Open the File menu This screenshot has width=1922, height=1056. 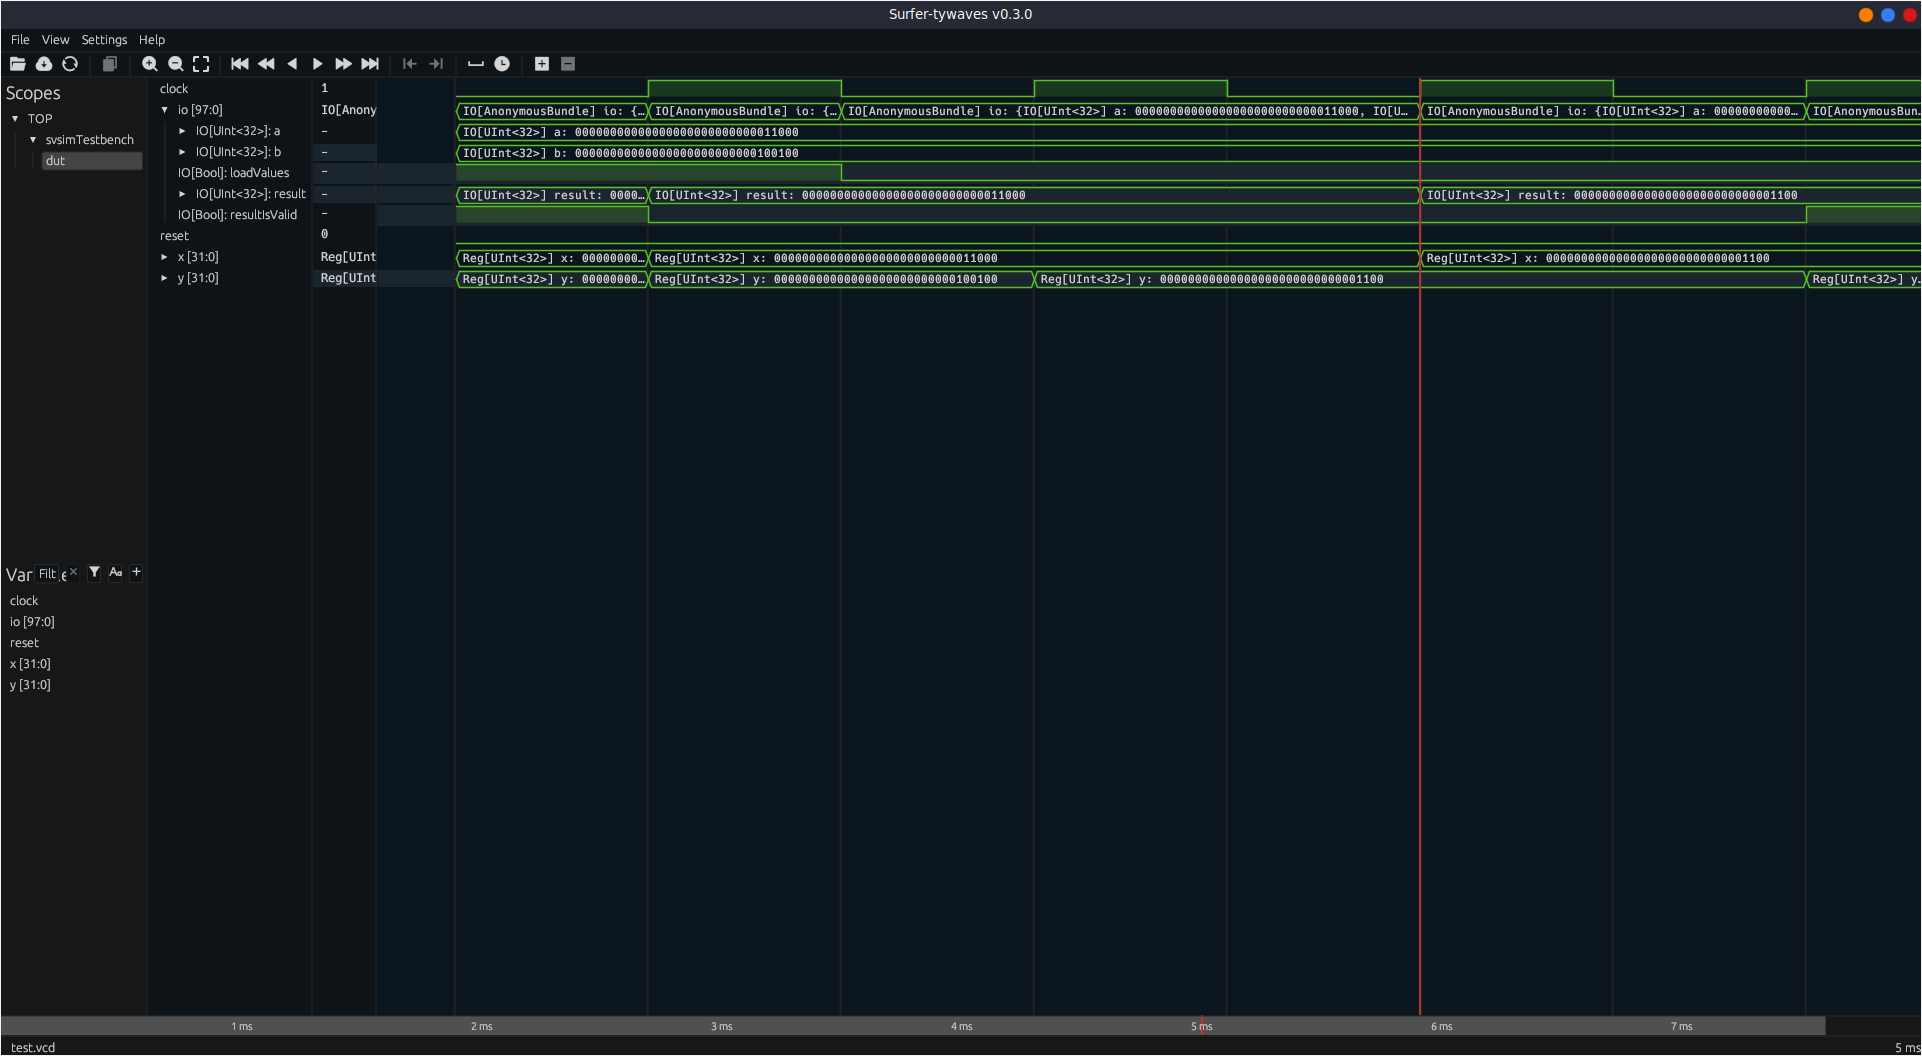click(20, 40)
